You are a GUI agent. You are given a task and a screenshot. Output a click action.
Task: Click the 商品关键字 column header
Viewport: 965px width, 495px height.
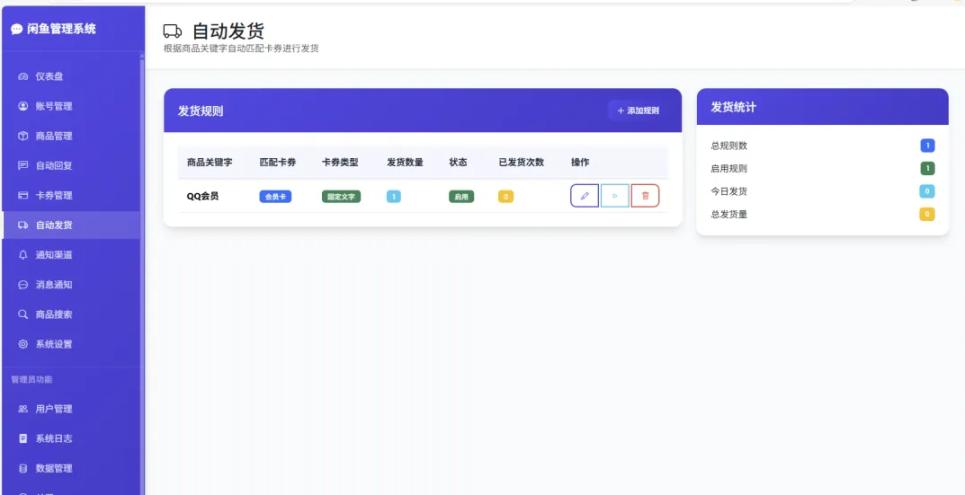point(210,162)
